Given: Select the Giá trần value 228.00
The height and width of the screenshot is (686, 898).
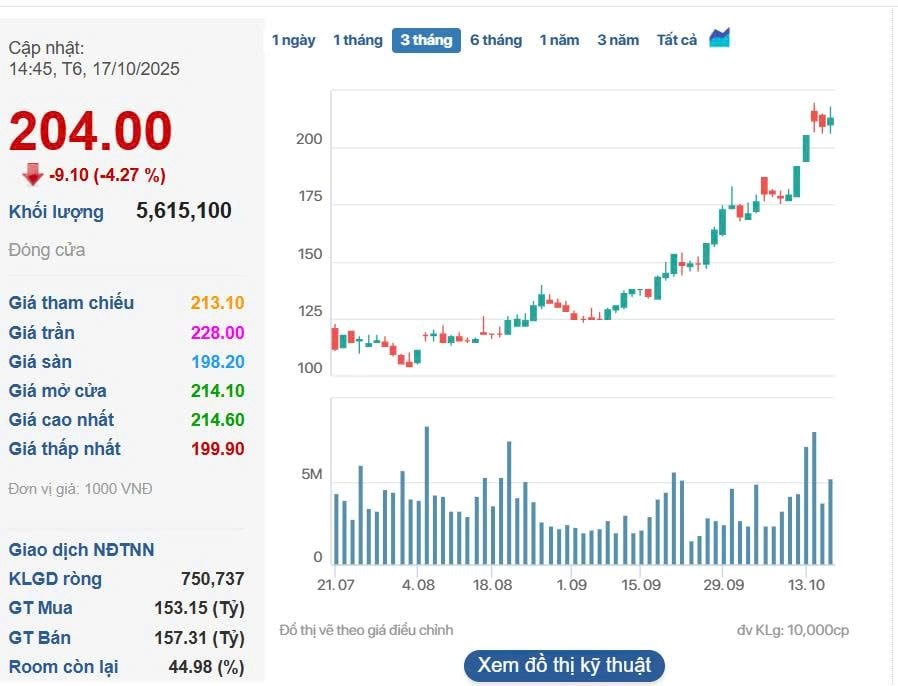Looking at the screenshot, I should [x=217, y=332].
